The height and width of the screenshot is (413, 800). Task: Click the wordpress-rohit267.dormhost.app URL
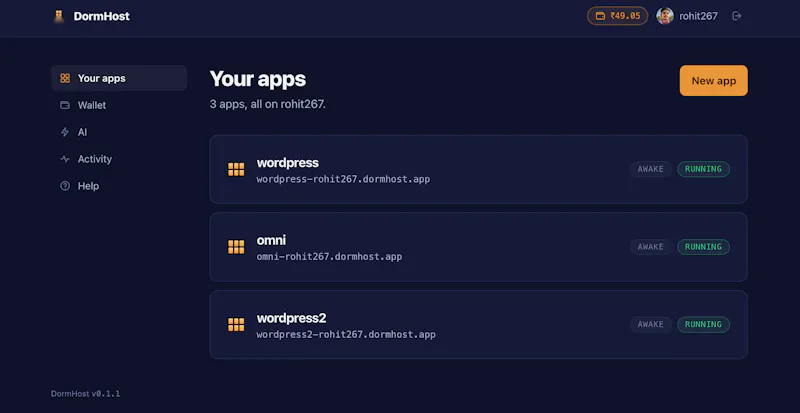point(343,179)
